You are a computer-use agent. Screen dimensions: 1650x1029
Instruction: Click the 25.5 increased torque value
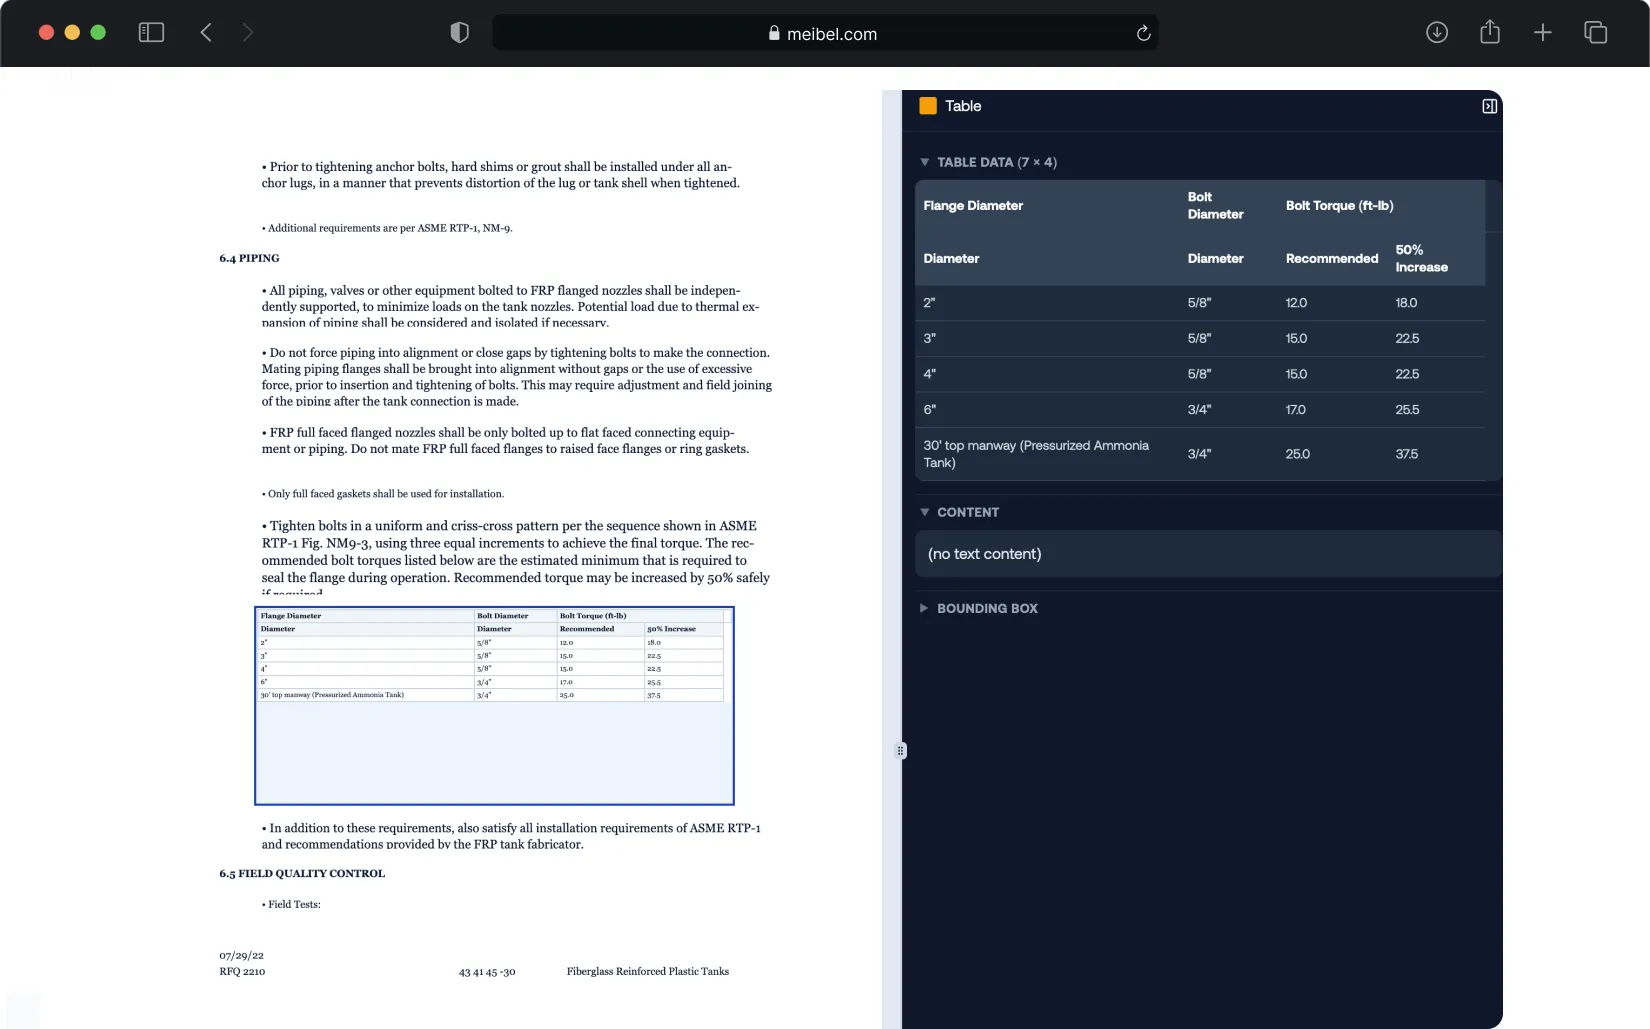(1407, 410)
